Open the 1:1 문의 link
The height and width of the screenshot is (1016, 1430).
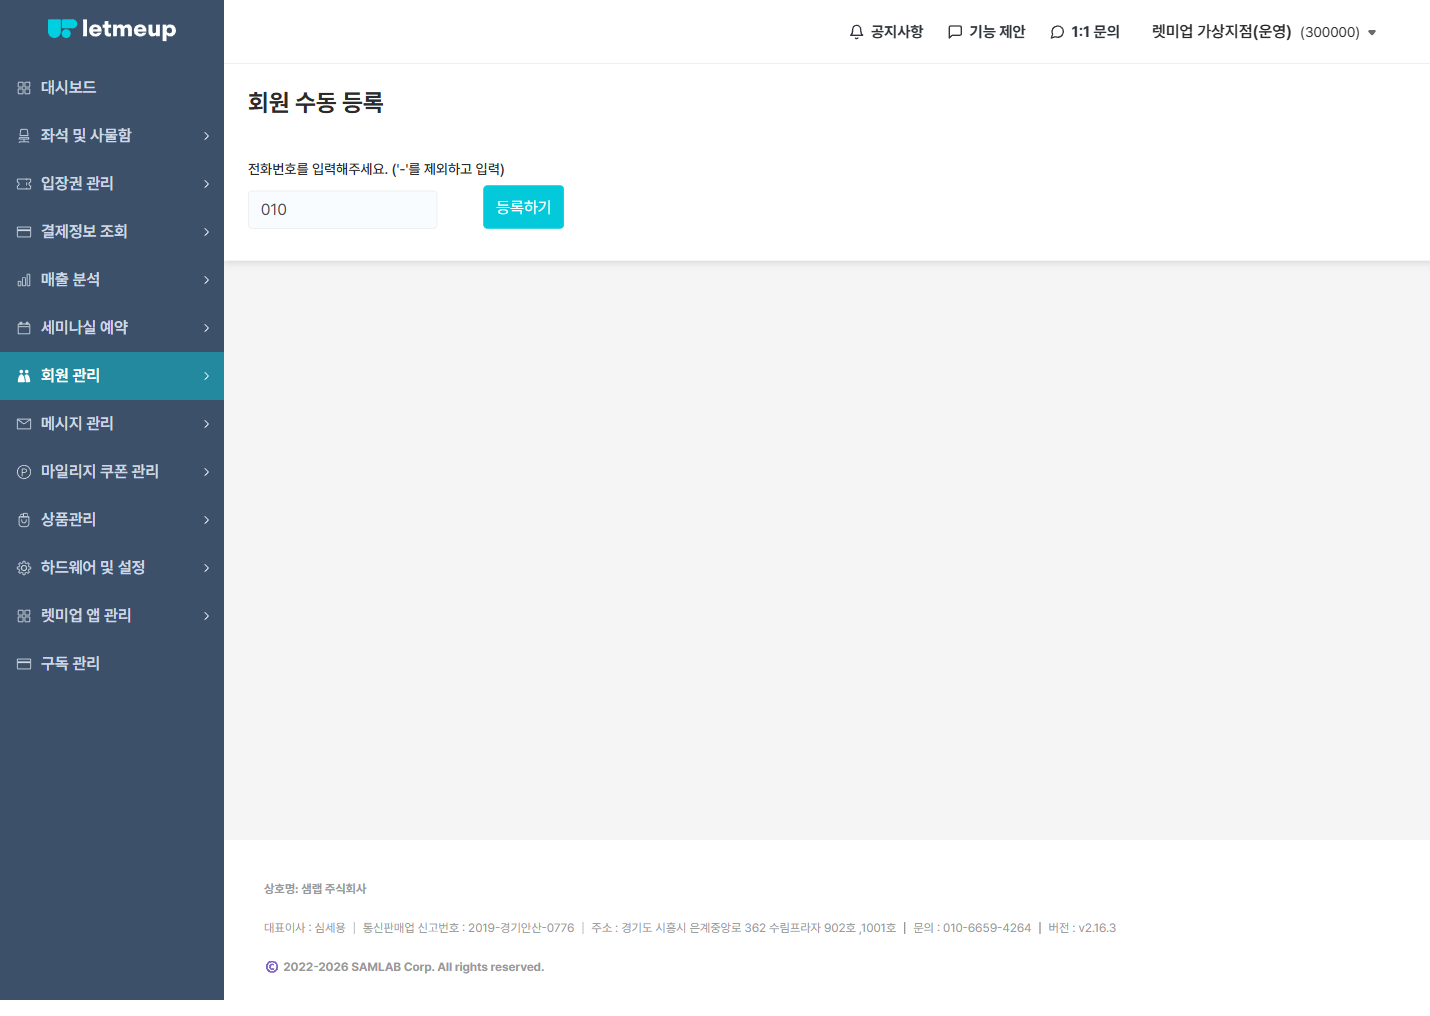click(x=1085, y=32)
